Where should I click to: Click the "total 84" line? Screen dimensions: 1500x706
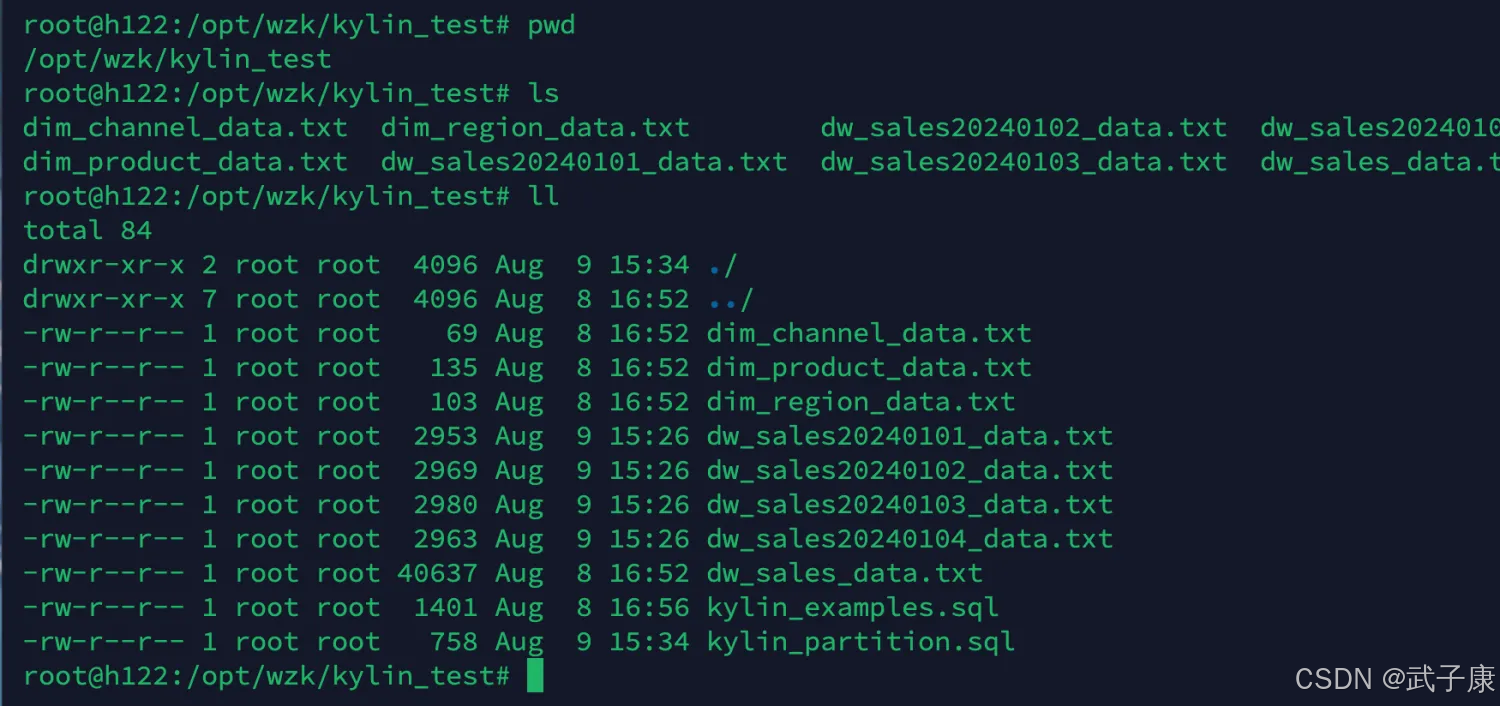[88, 230]
